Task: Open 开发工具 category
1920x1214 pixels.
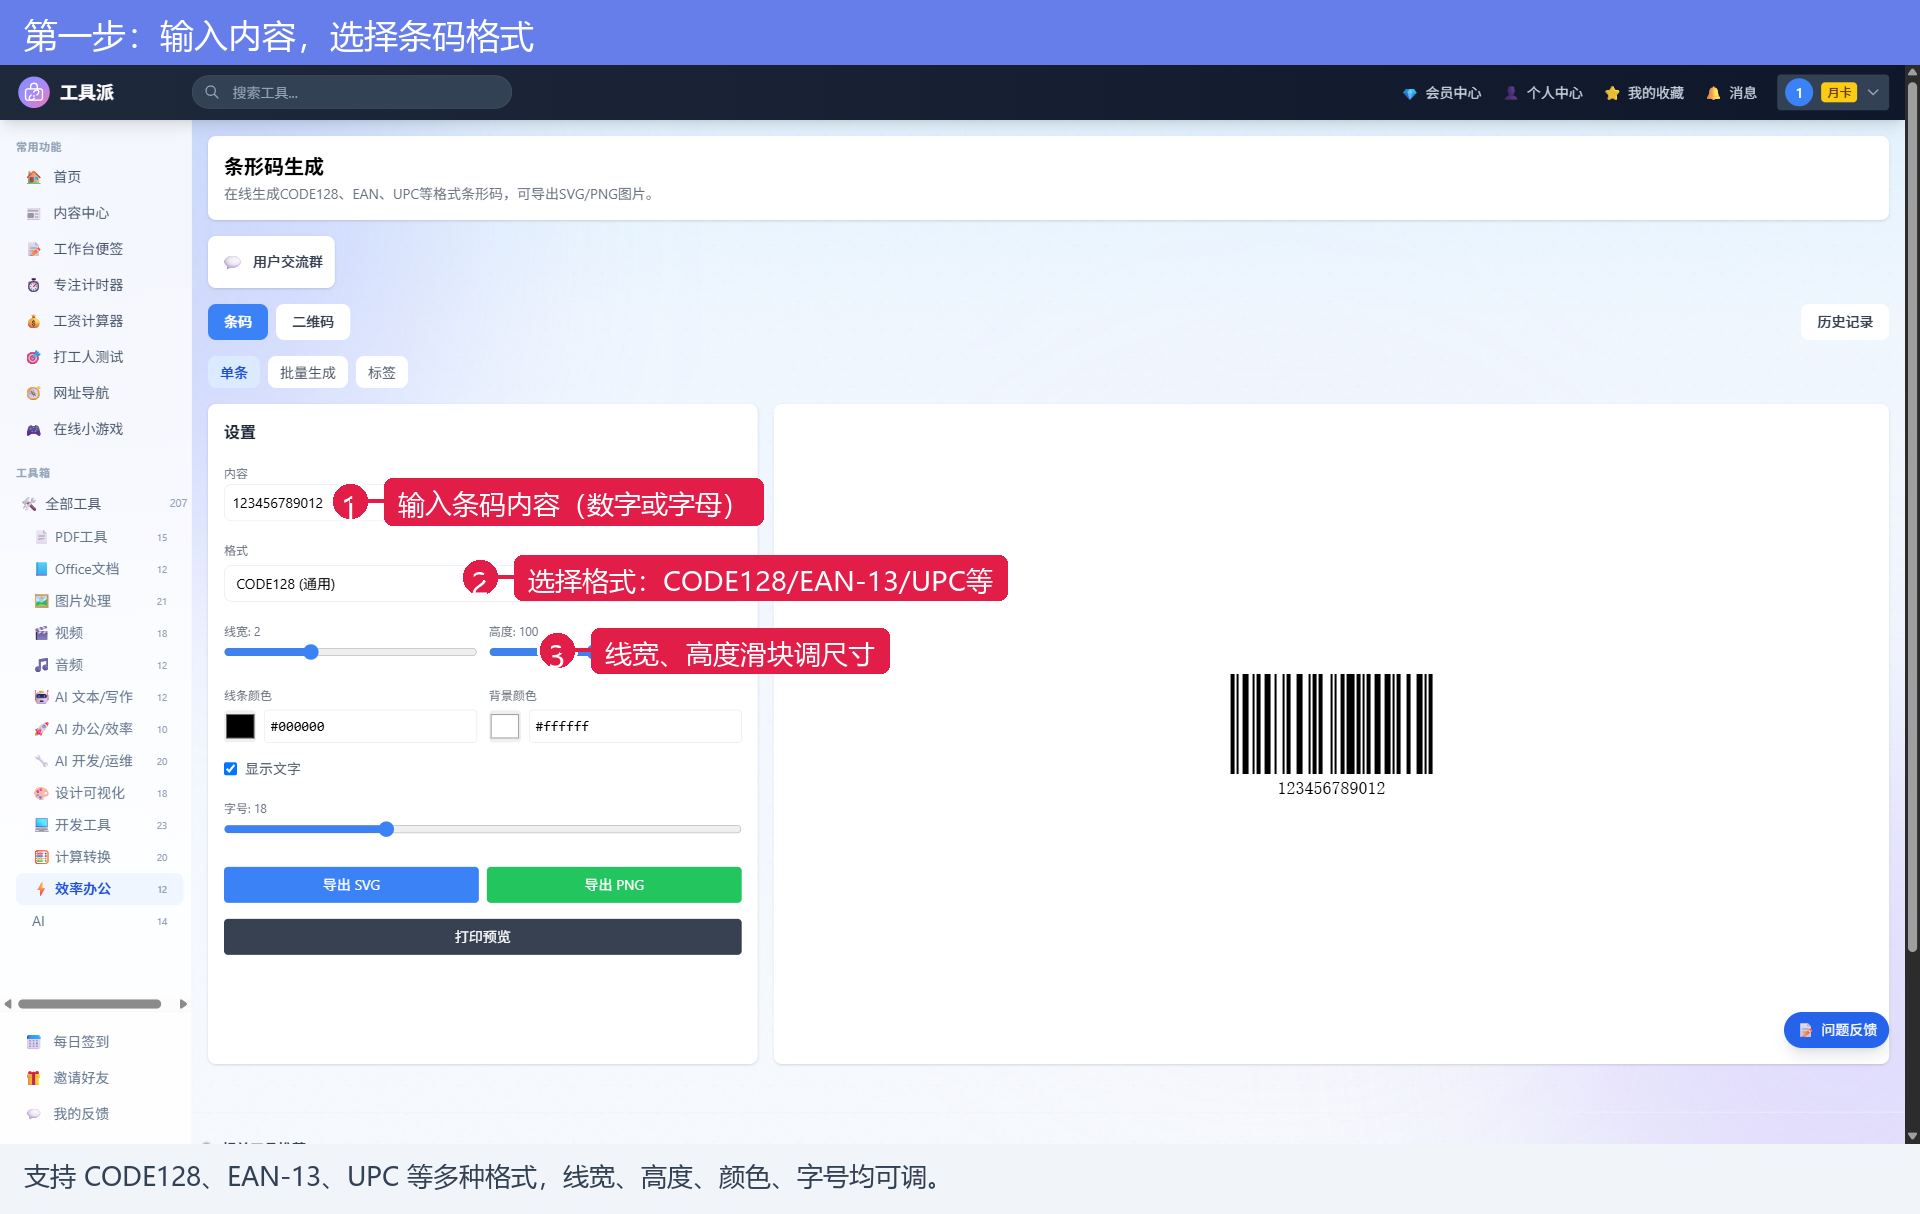Action: pyautogui.click(x=100, y=825)
